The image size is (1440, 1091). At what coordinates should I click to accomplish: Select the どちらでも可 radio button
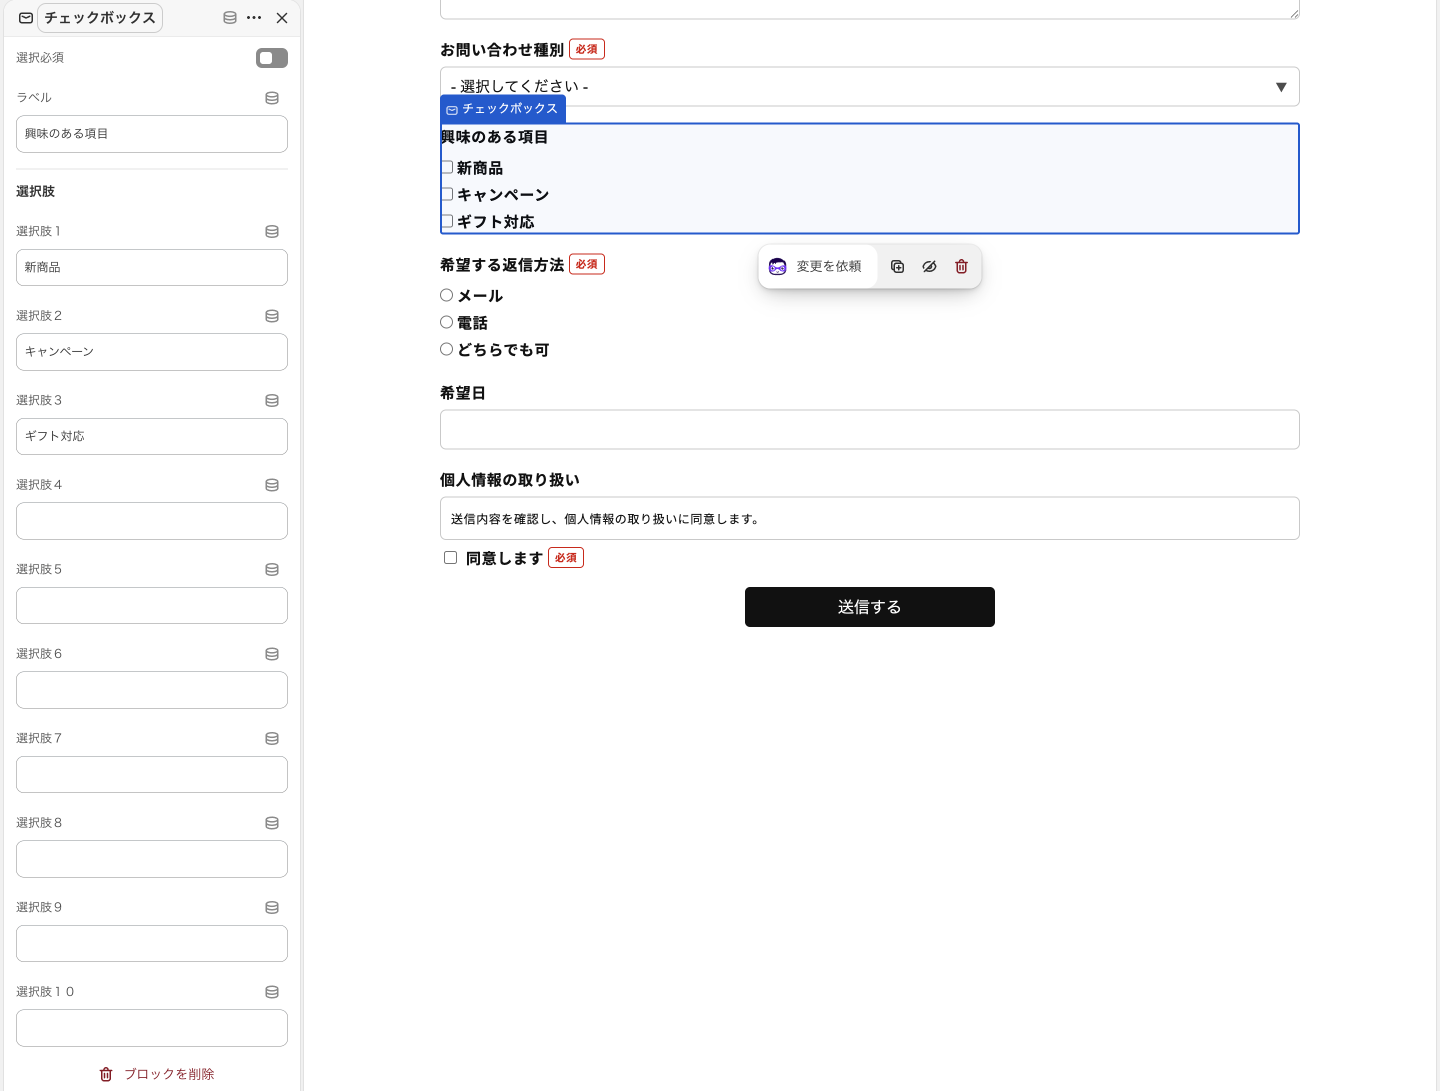coord(447,349)
